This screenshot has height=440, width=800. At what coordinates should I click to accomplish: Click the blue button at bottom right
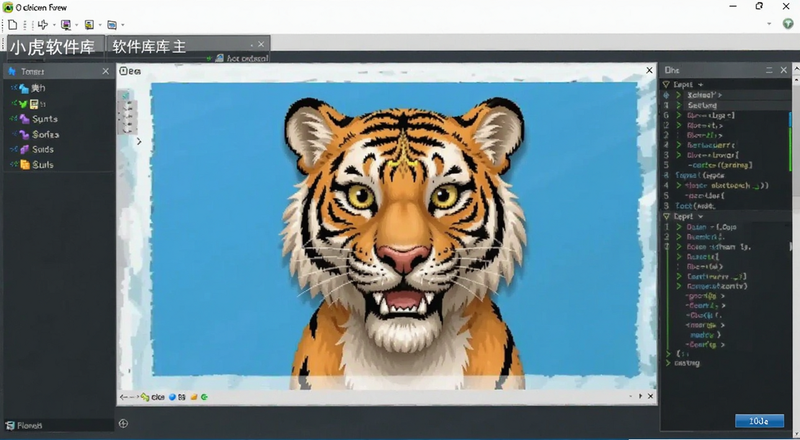point(759,421)
